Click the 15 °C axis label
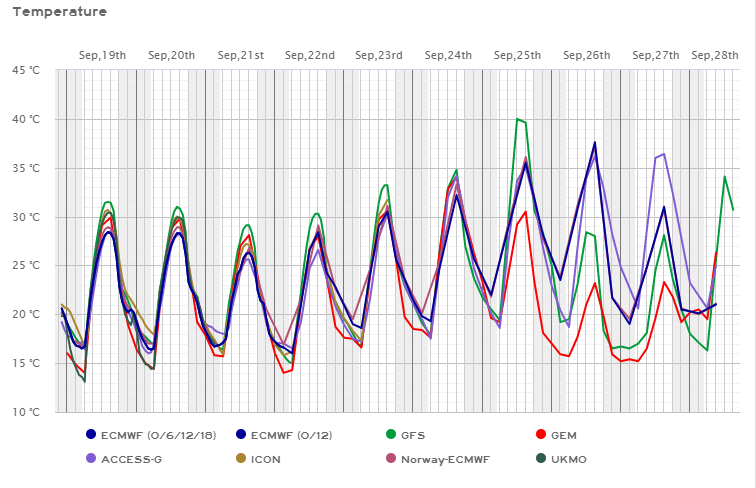This screenshot has height=488, width=756. pyautogui.click(x=26, y=363)
